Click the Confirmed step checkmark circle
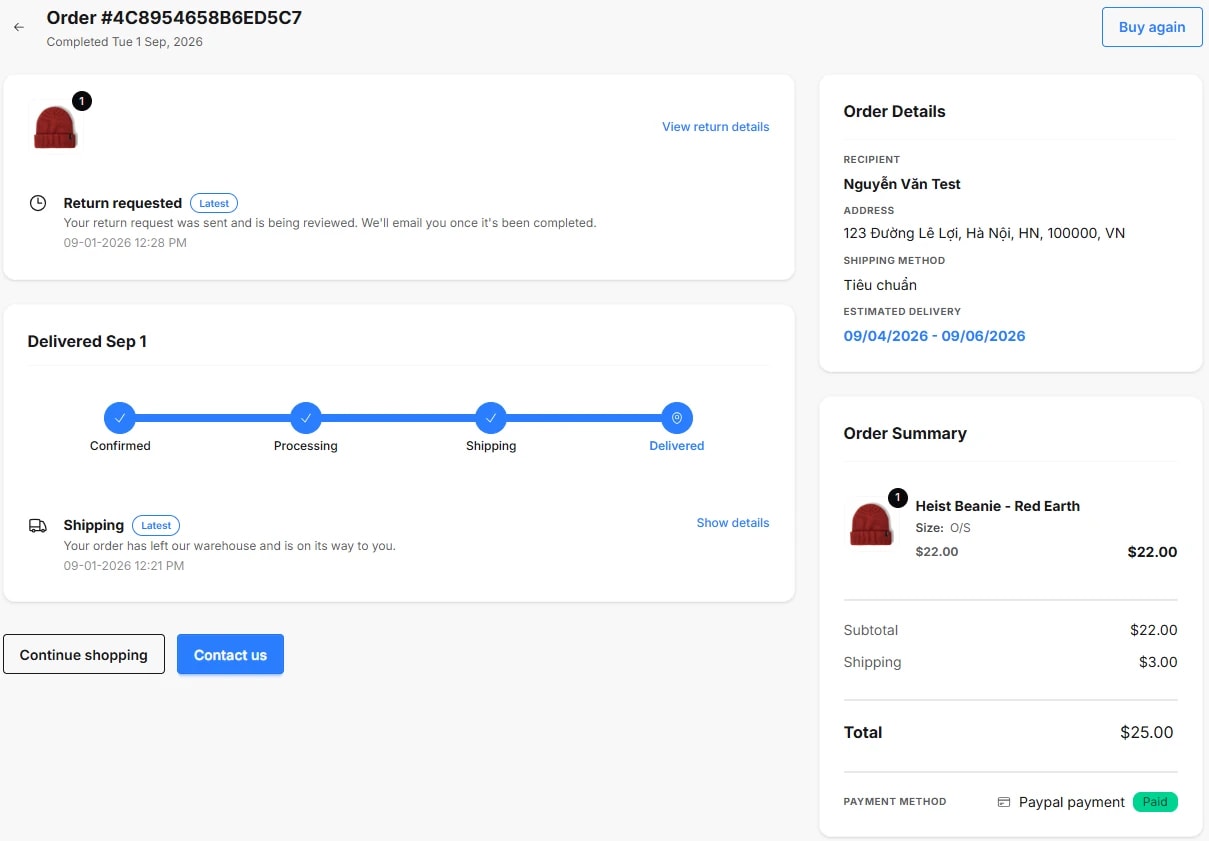 120,418
